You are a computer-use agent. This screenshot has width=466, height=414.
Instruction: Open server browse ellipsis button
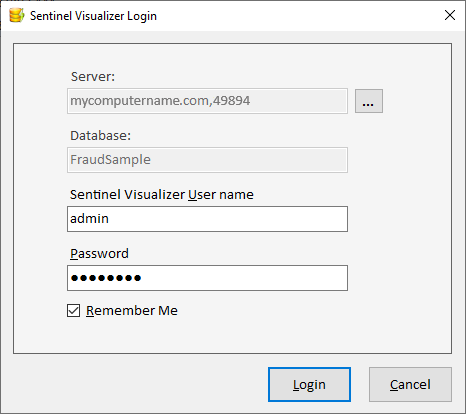[x=369, y=101]
